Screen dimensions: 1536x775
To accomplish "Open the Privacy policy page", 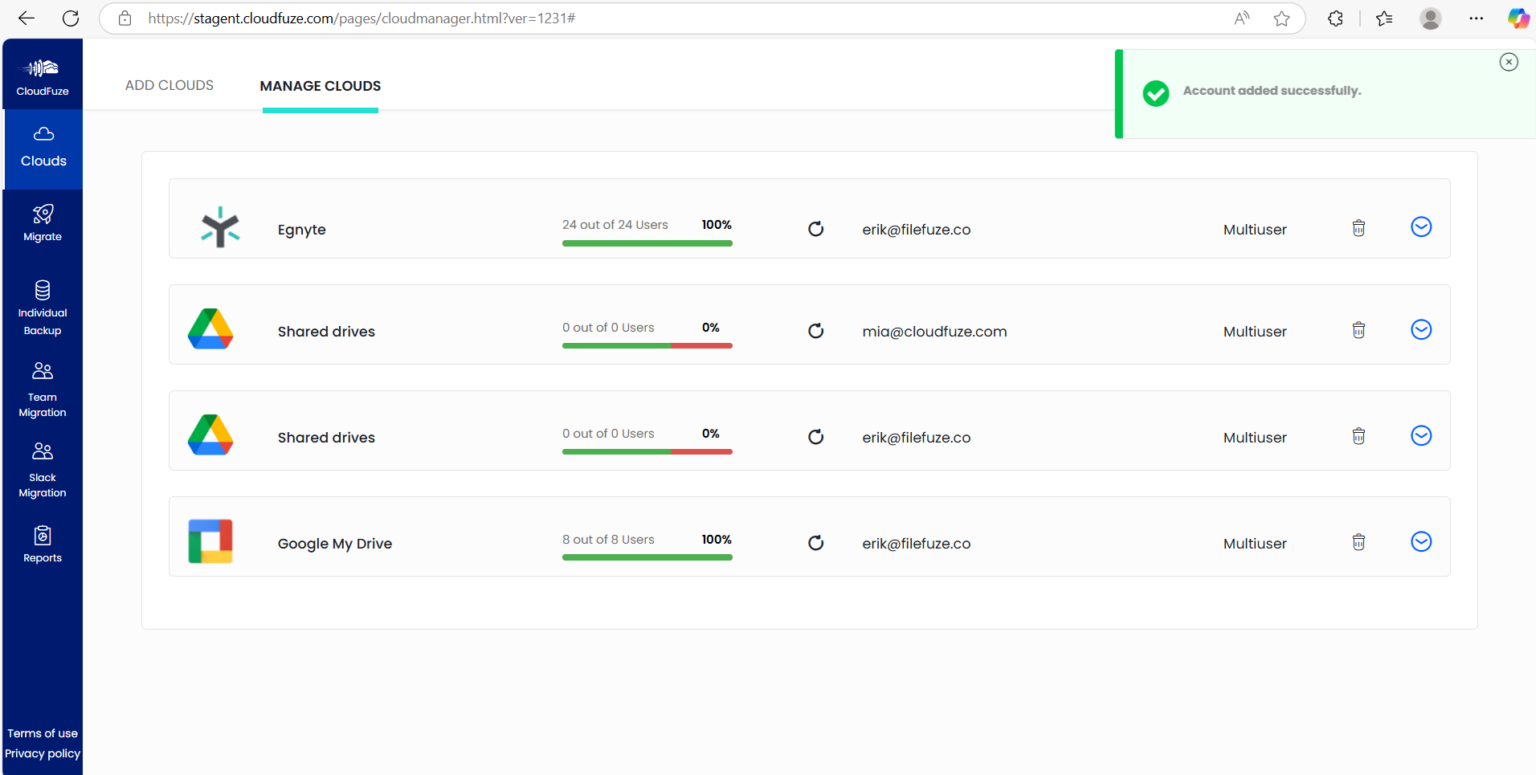I will pyautogui.click(x=42, y=754).
